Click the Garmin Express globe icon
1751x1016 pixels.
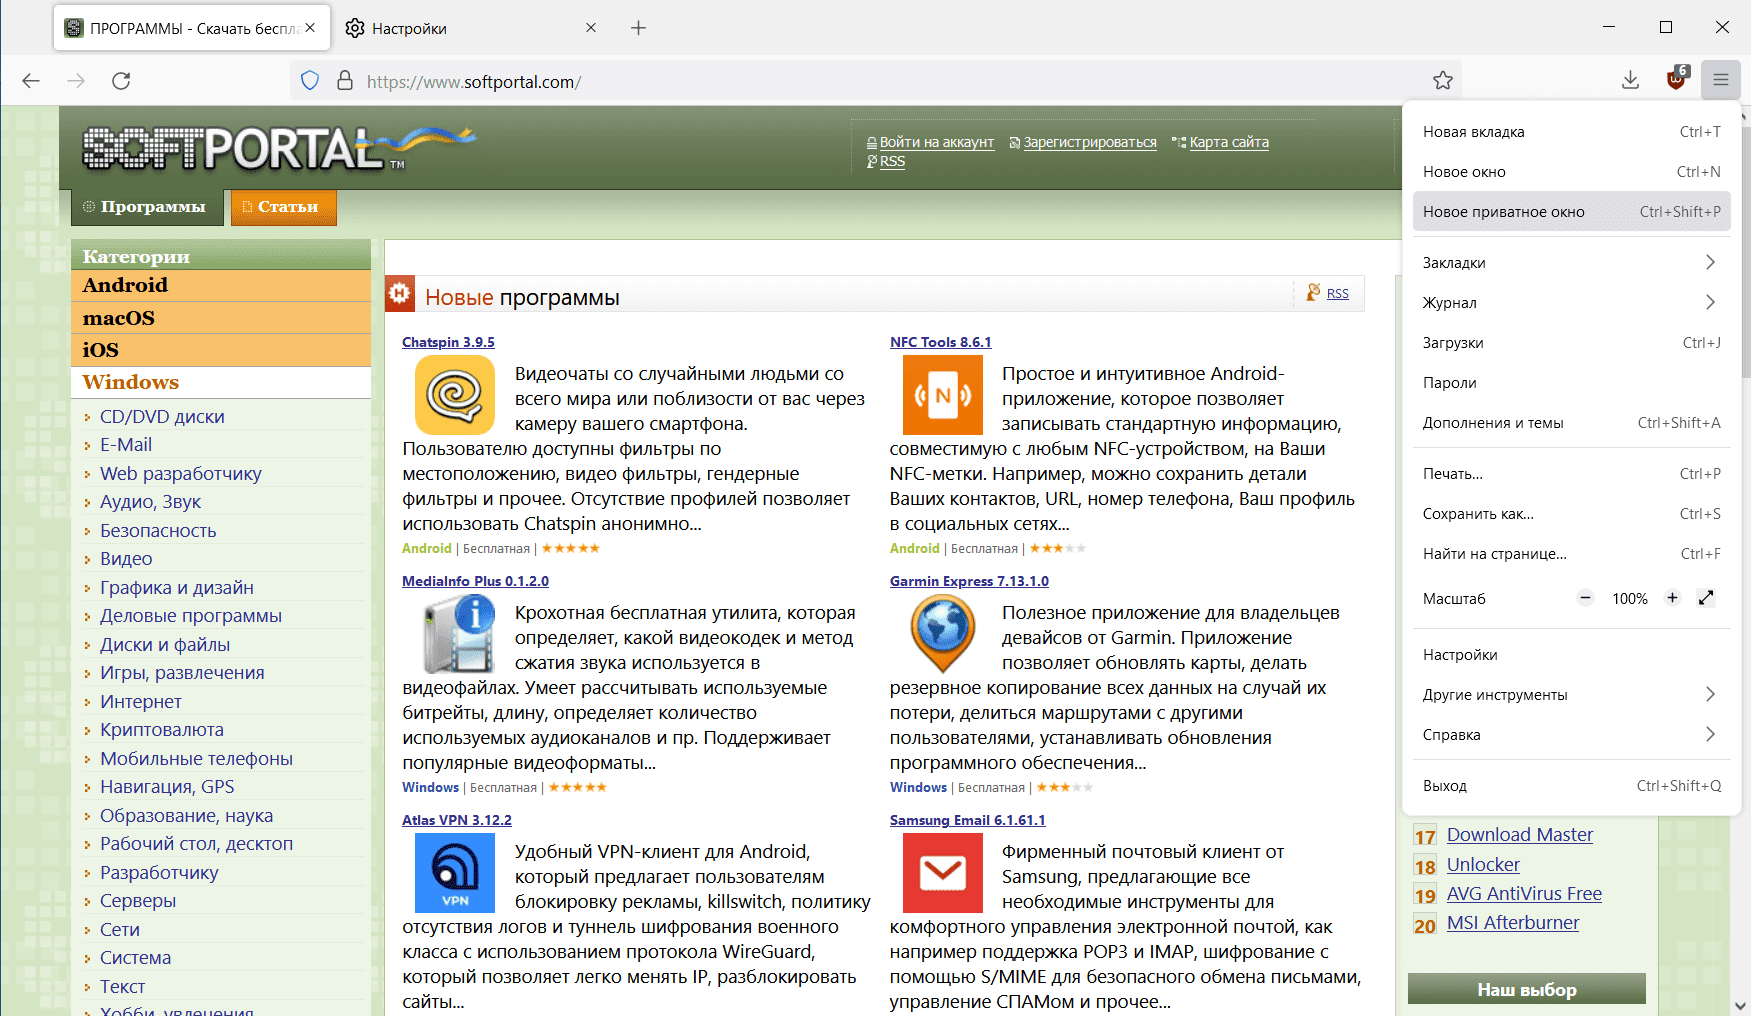tap(943, 634)
